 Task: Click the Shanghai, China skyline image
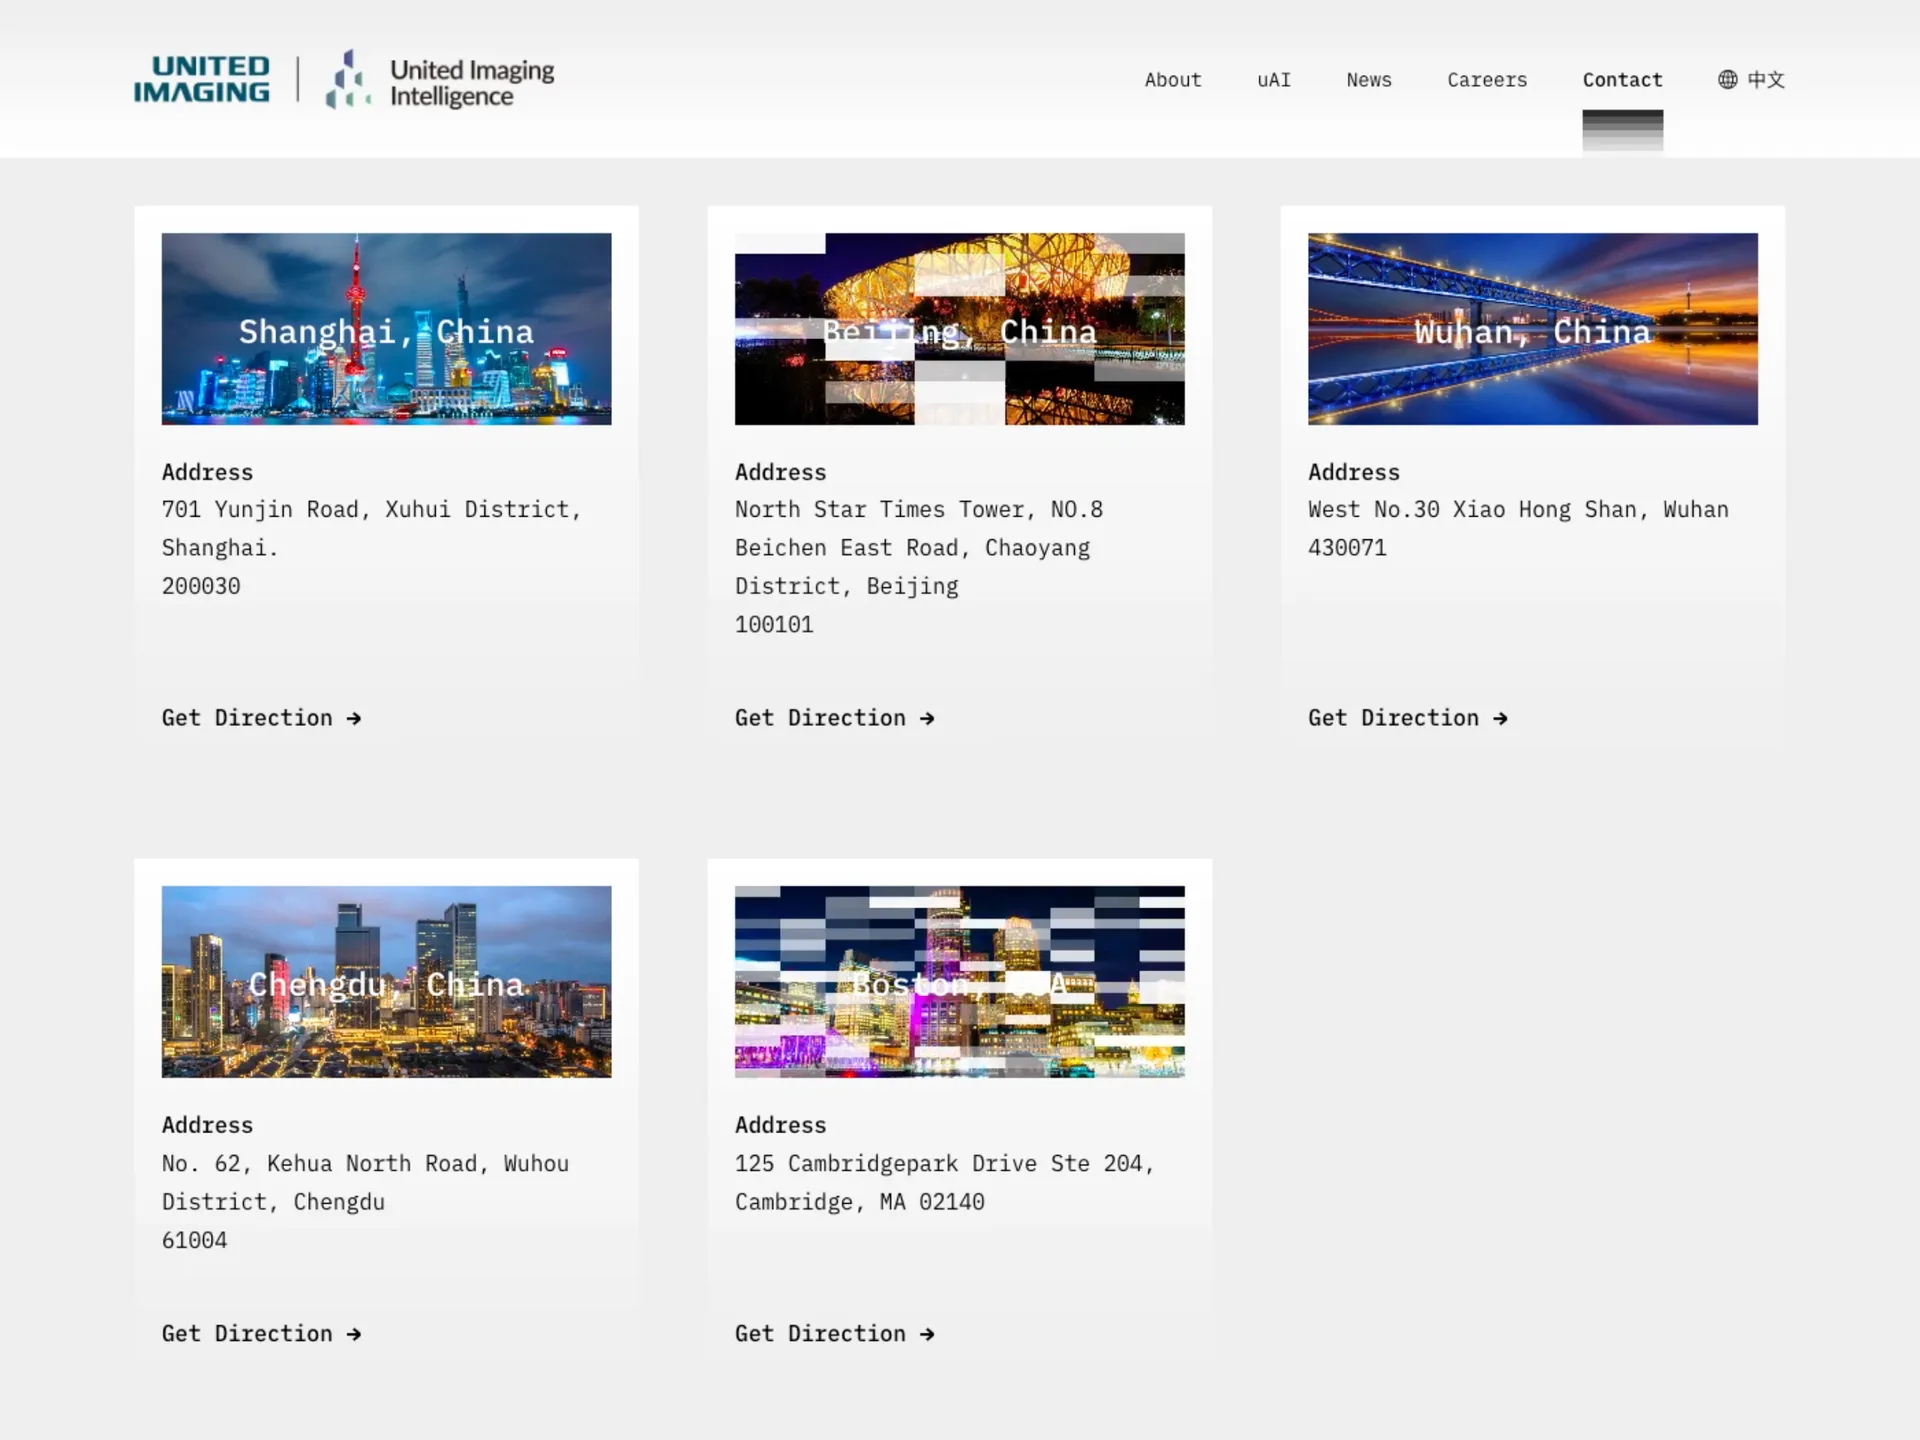(x=386, y=329)
